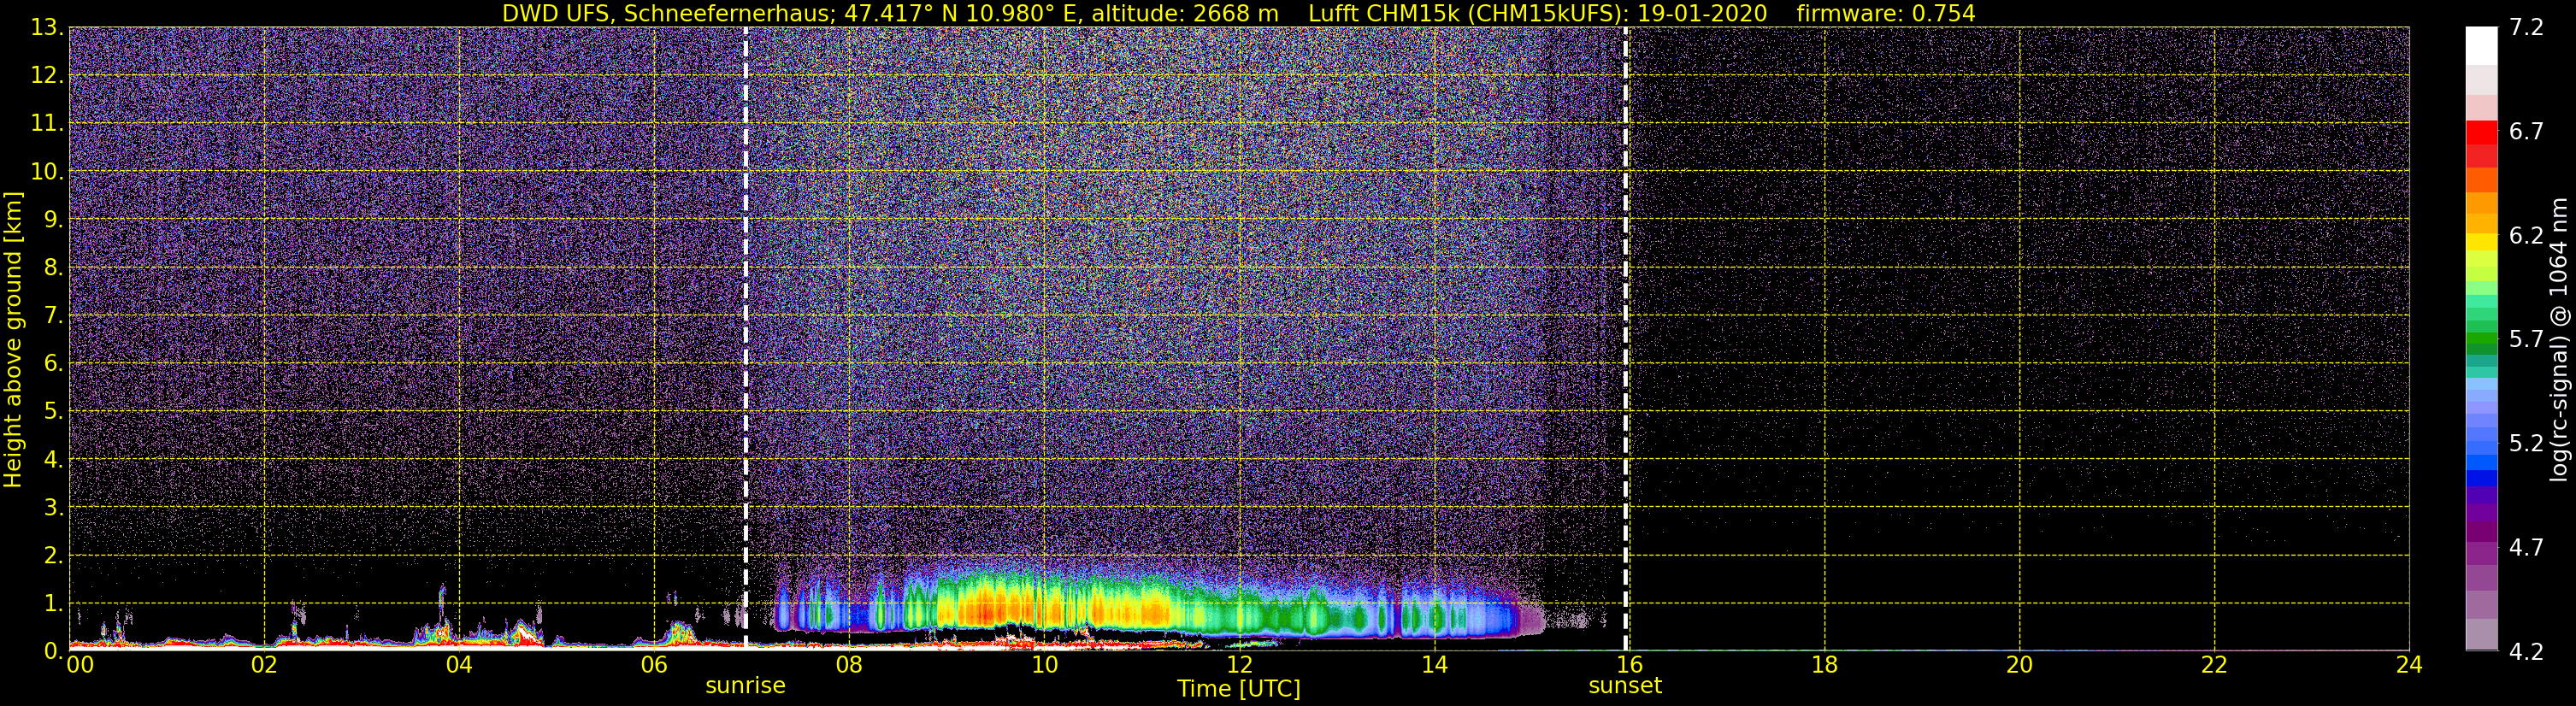Image resolution: width=2576 pixels, height=706 pixels.
Task: Click the 10 tick on the time axis
Action: 1044,665
